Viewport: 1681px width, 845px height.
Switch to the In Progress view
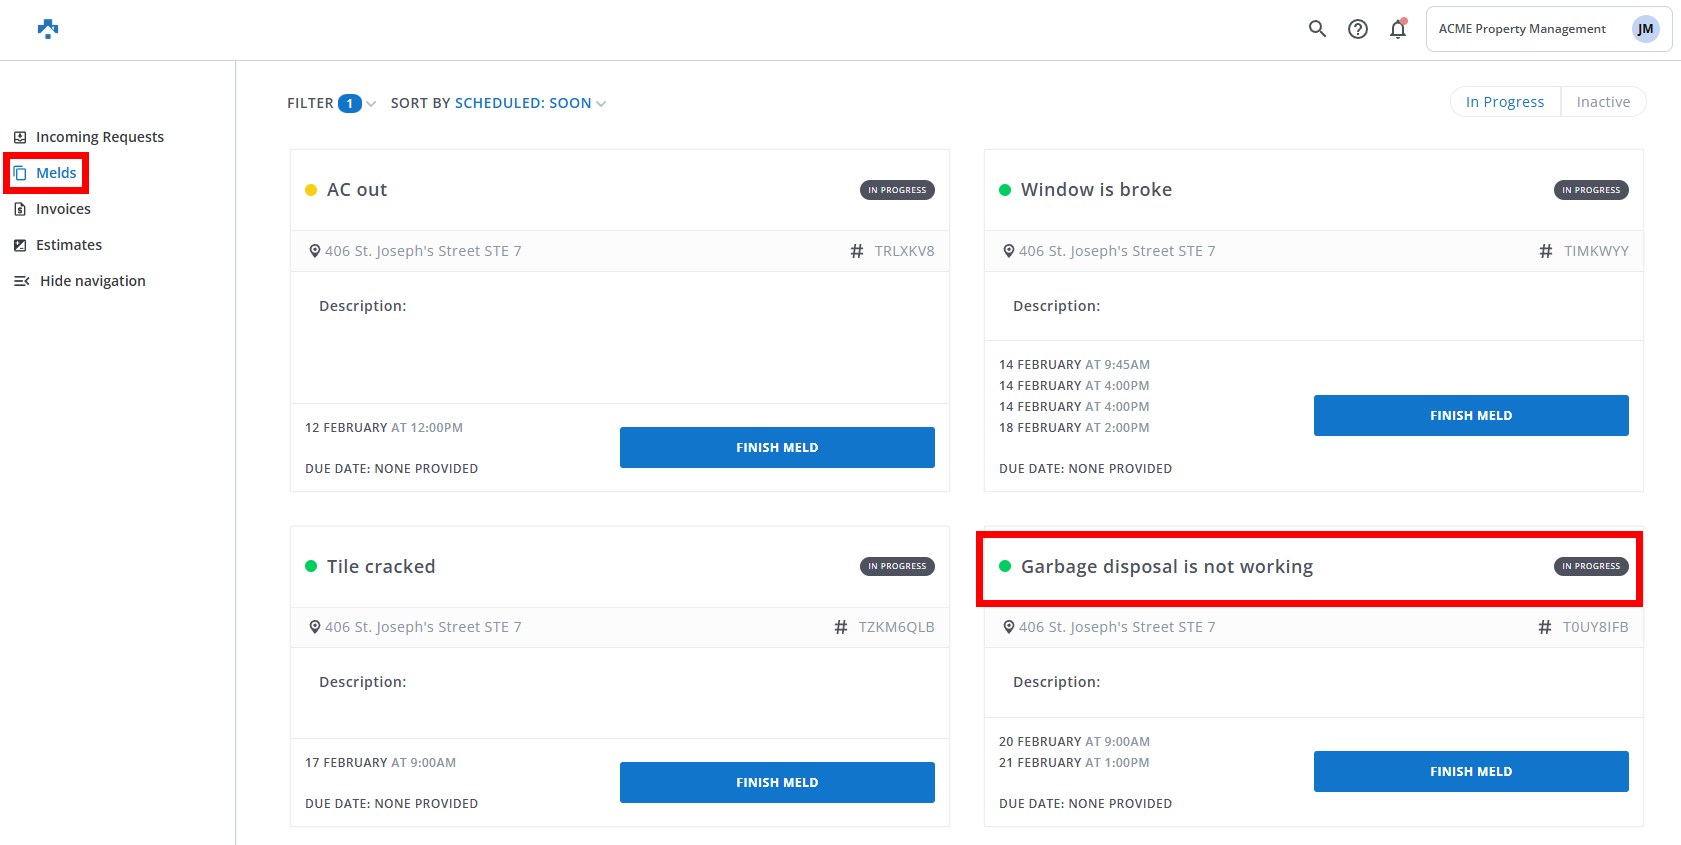click(1504, 102)
